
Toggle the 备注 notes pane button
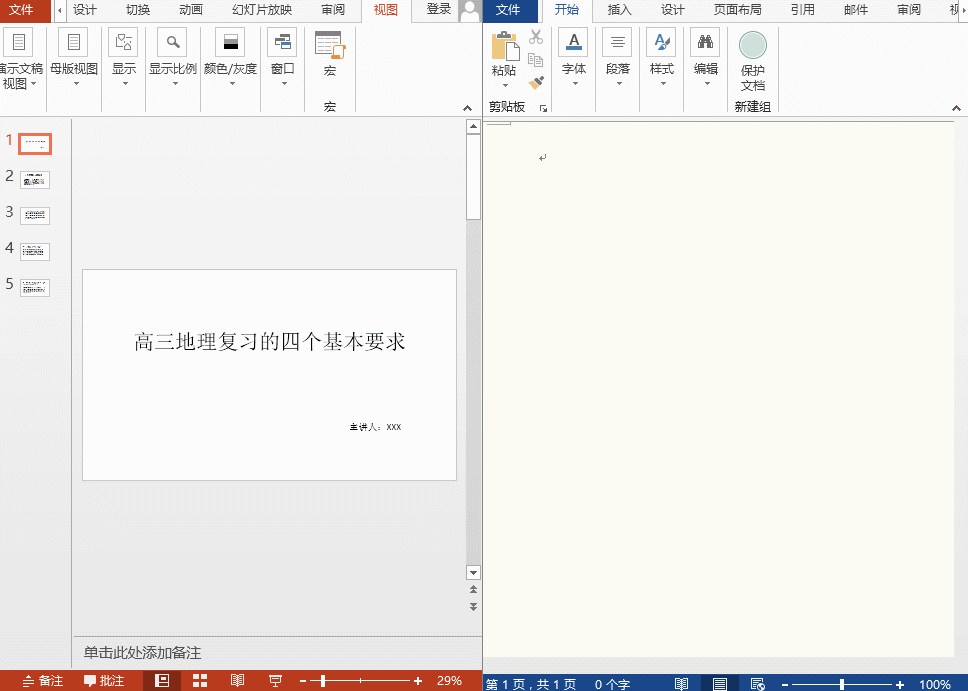(43, 681)
